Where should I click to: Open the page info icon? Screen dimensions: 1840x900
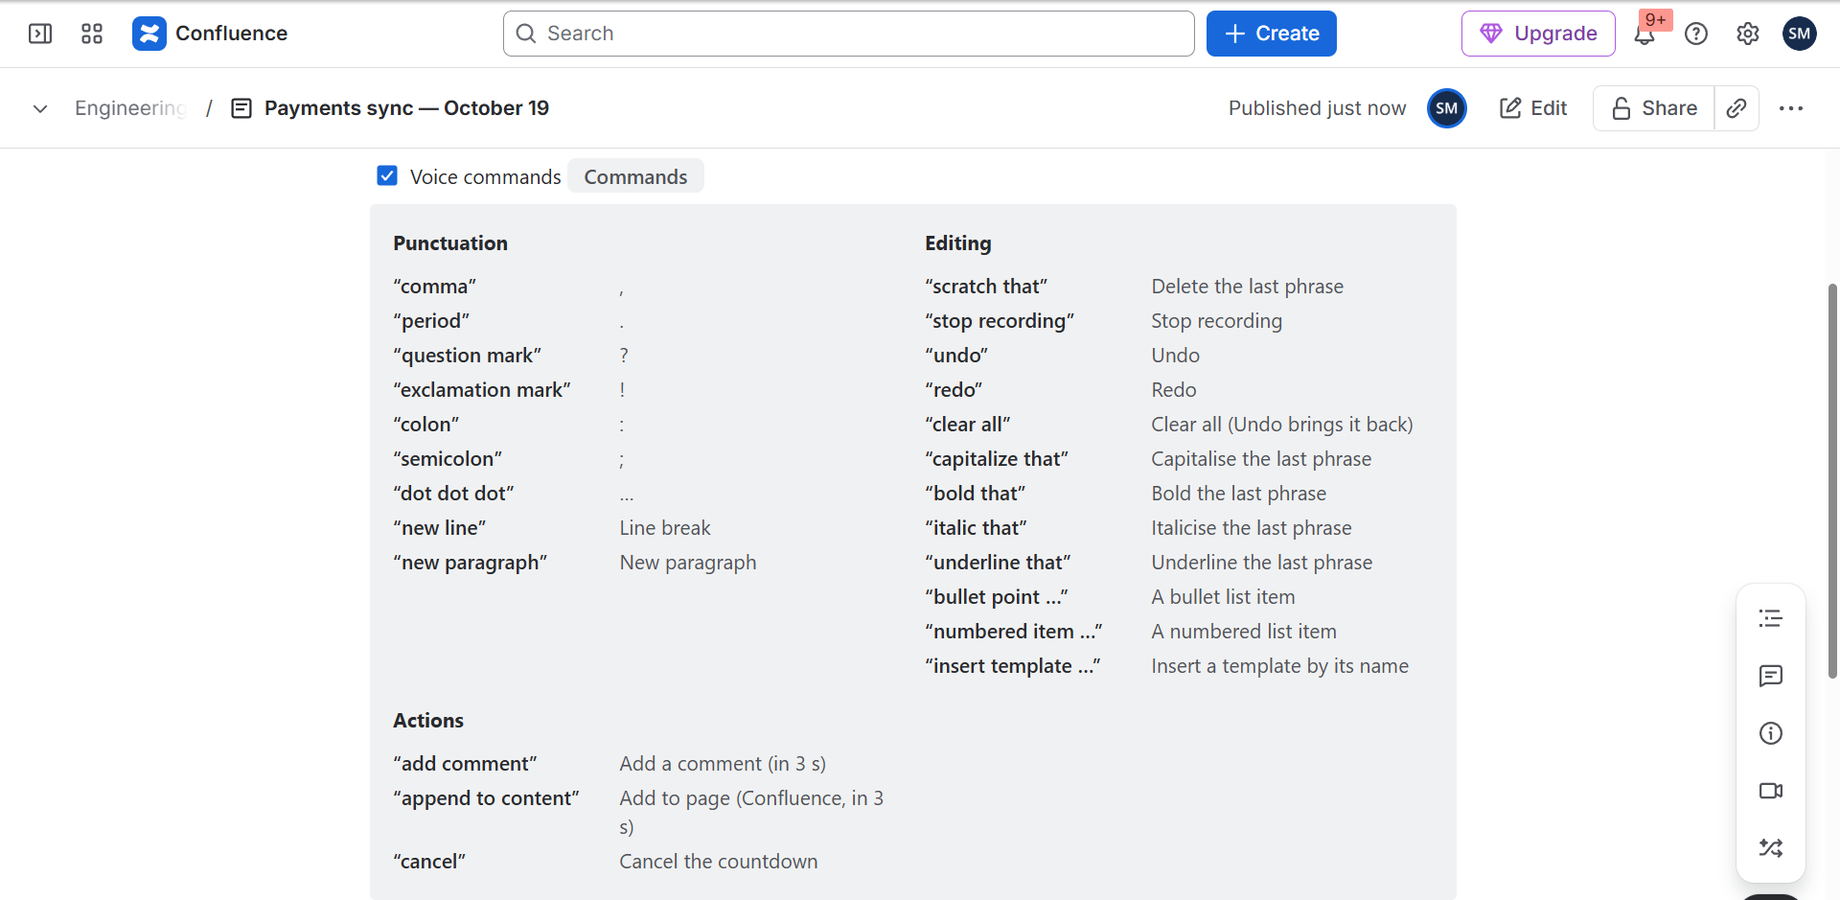pos(1770,733)
